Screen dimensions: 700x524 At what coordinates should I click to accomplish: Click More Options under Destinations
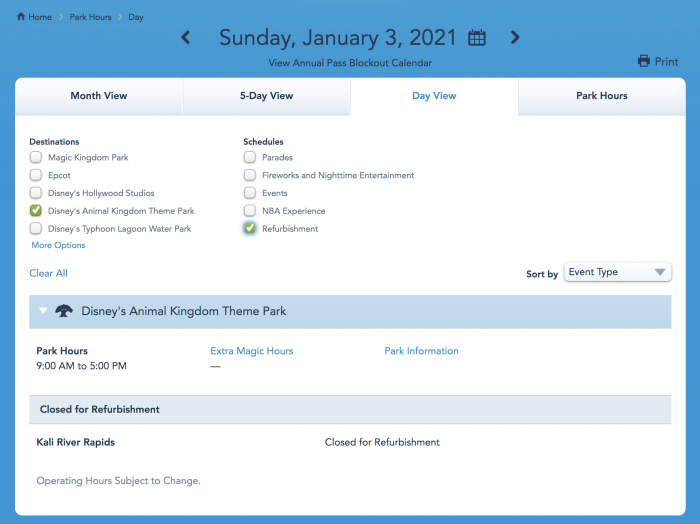58,245
